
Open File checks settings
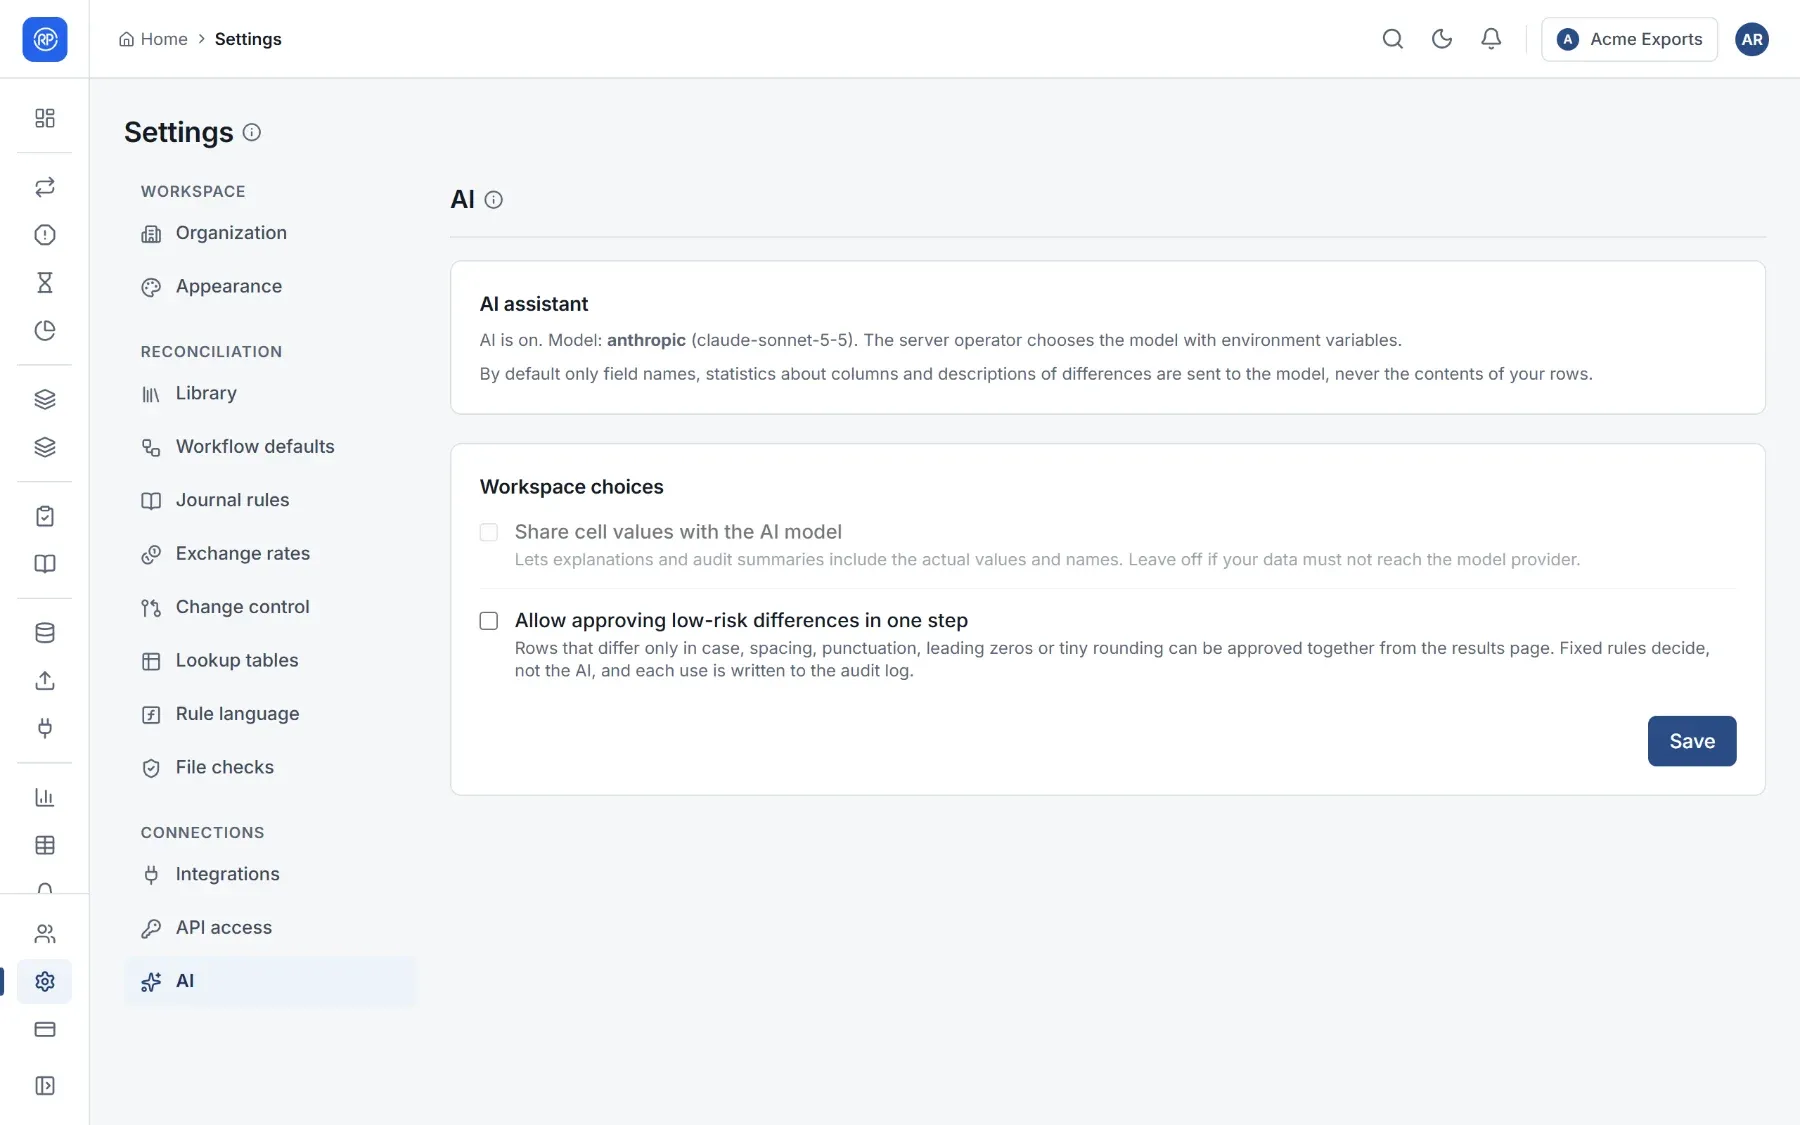(270, 768)
